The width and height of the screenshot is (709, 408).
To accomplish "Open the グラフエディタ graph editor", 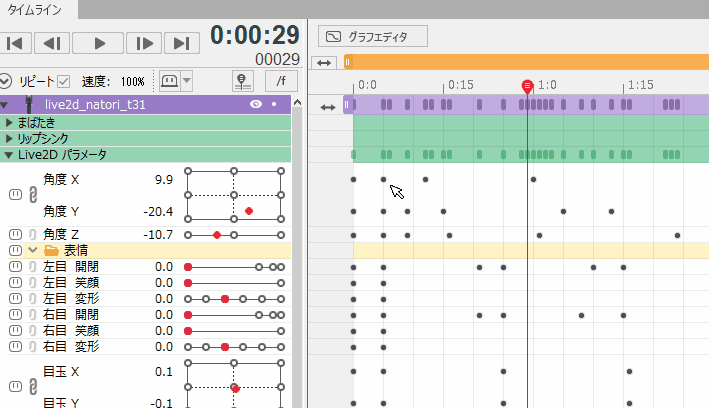I will pos(373,36).
